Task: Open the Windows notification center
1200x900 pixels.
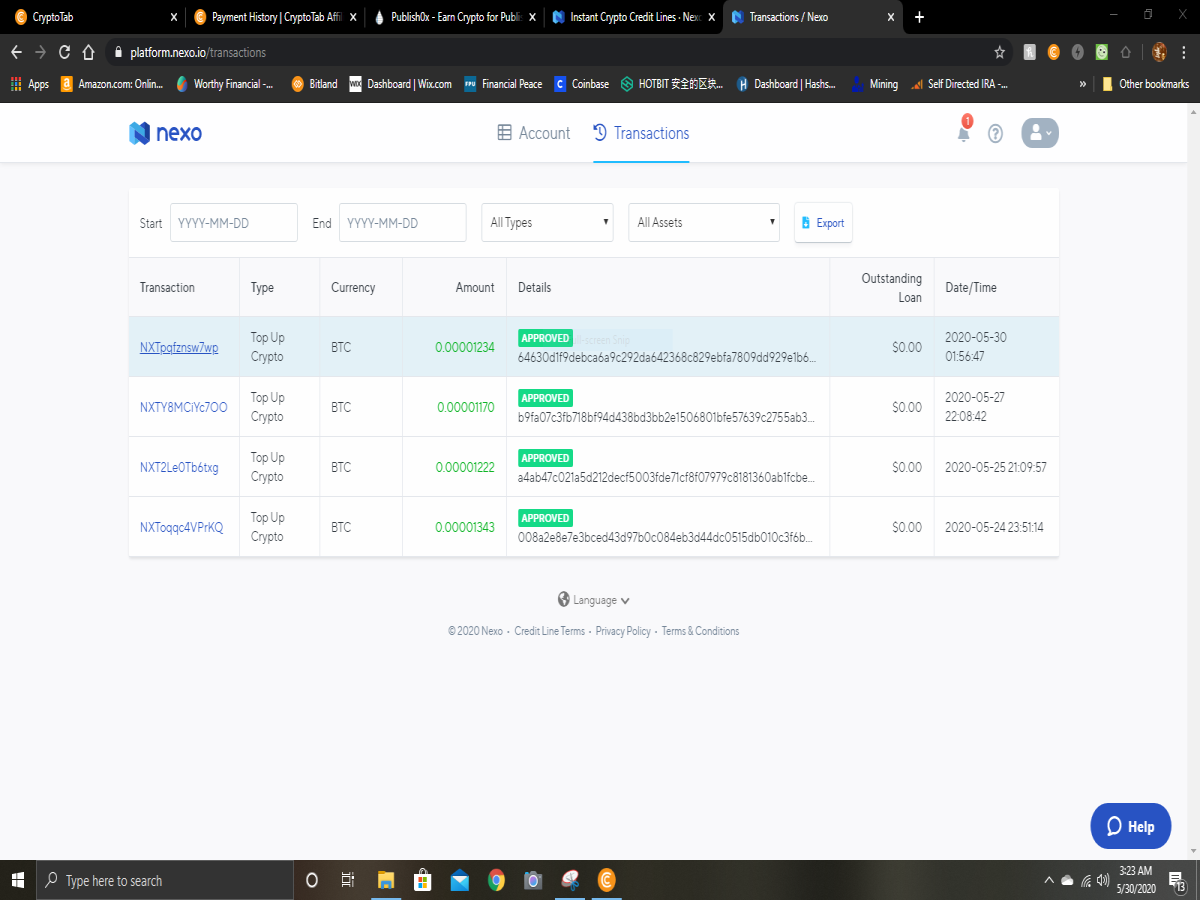Action: tap(1177, 880)
